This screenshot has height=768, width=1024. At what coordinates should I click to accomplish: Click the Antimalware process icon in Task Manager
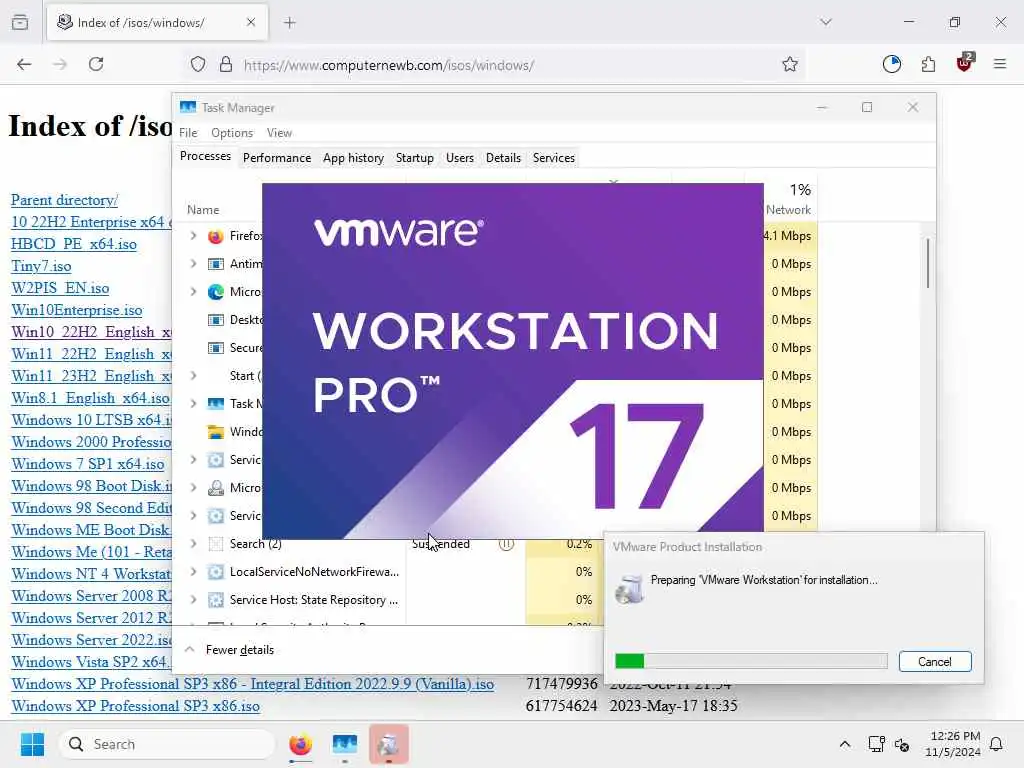pyautogui.click(x=216, y=264)
